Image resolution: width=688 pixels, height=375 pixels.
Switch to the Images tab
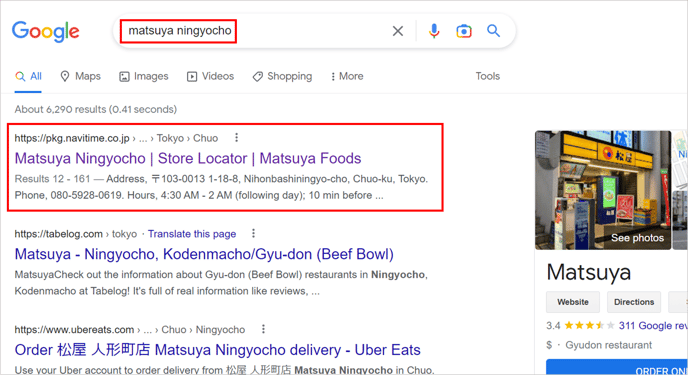(x=143, y=76)
